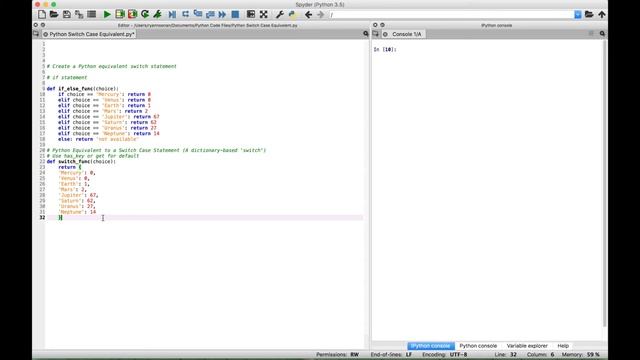Run the current cell
This screenshot has width=640, height=360.
click(x=120, y=15)
